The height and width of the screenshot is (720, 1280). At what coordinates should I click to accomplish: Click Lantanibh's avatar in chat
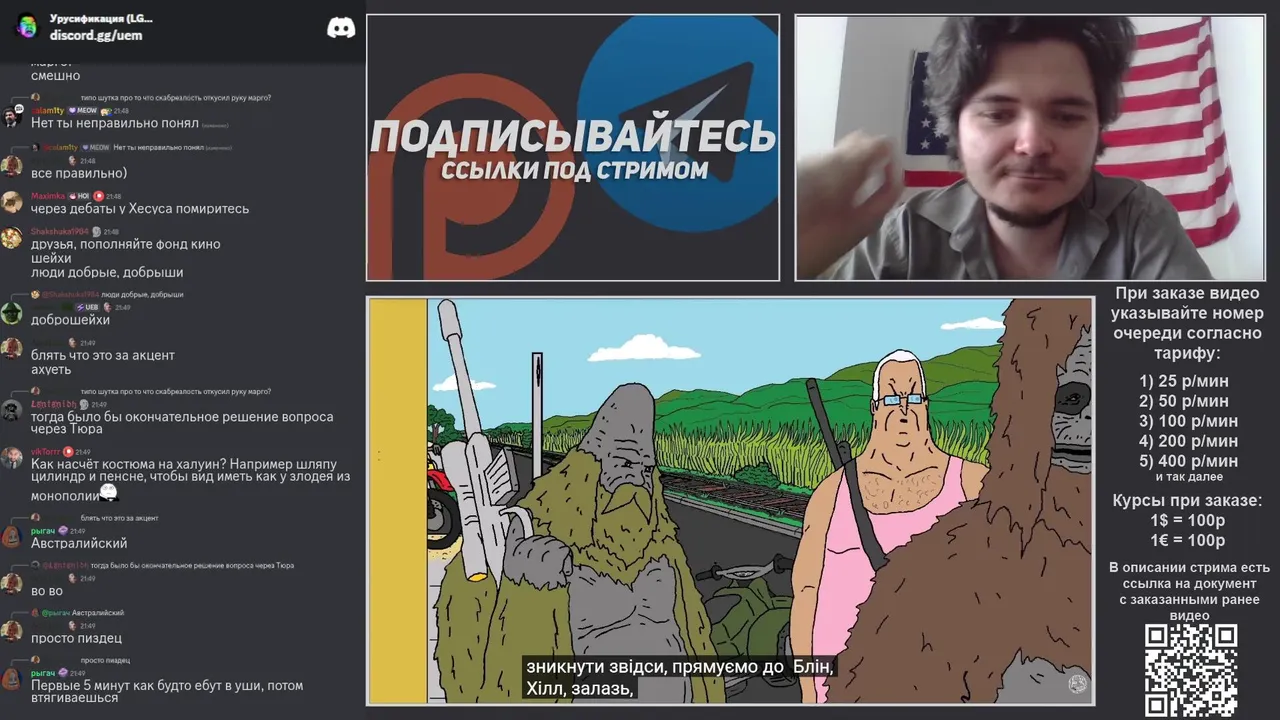pyautogui.click(x=11, y=410)
